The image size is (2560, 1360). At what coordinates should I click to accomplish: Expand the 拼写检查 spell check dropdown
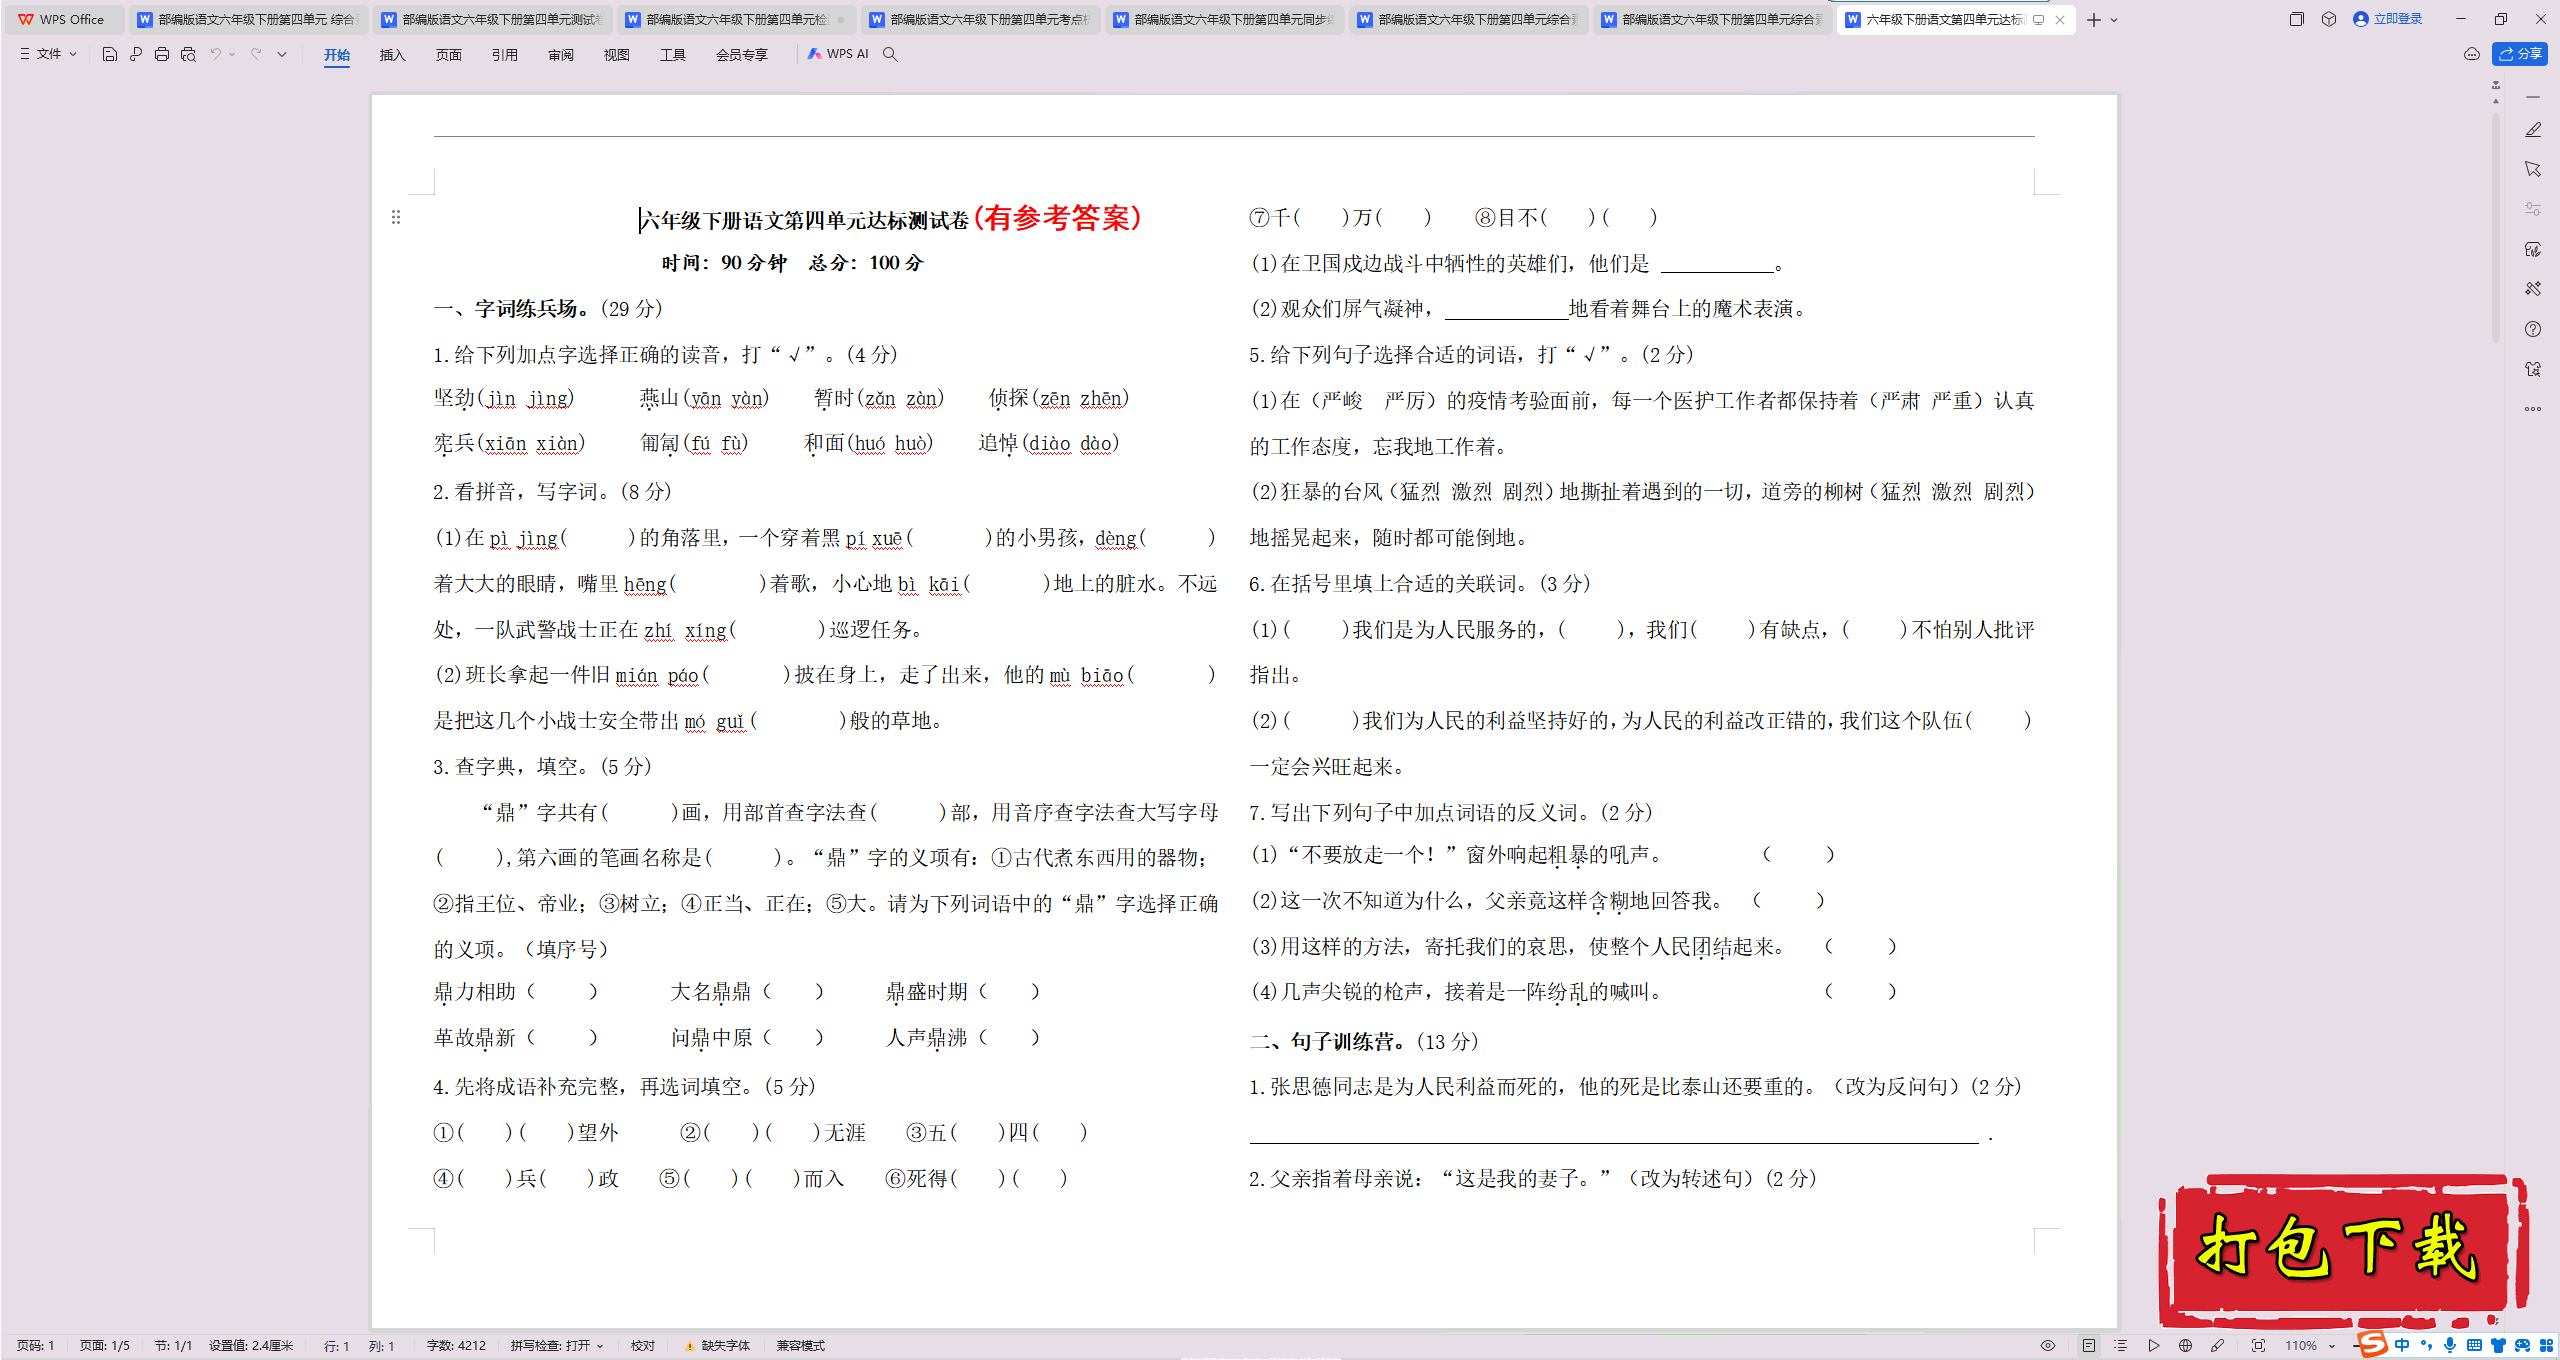(557, 1346)
